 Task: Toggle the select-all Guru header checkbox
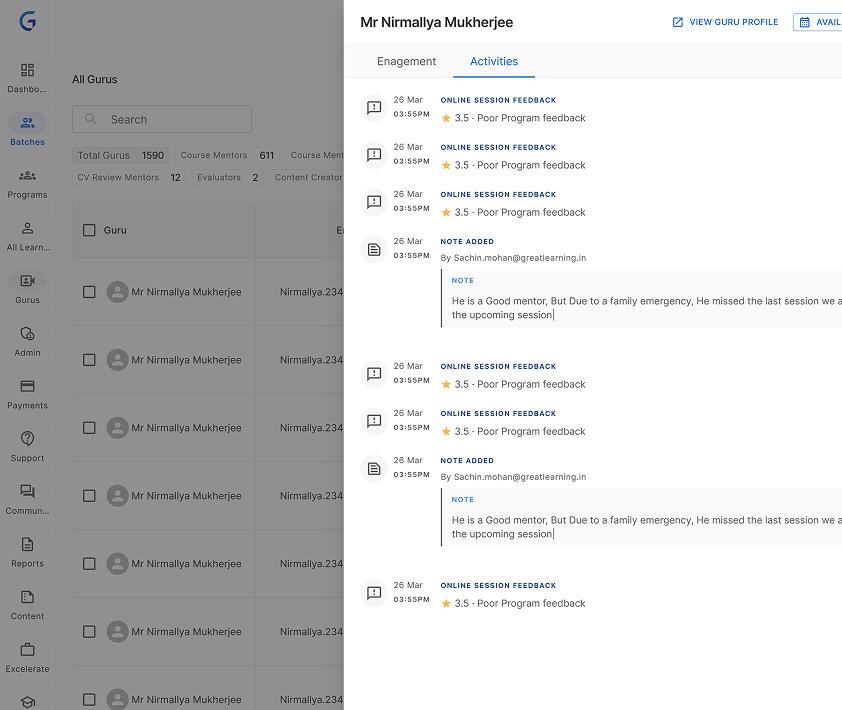[x=89, y=230]
